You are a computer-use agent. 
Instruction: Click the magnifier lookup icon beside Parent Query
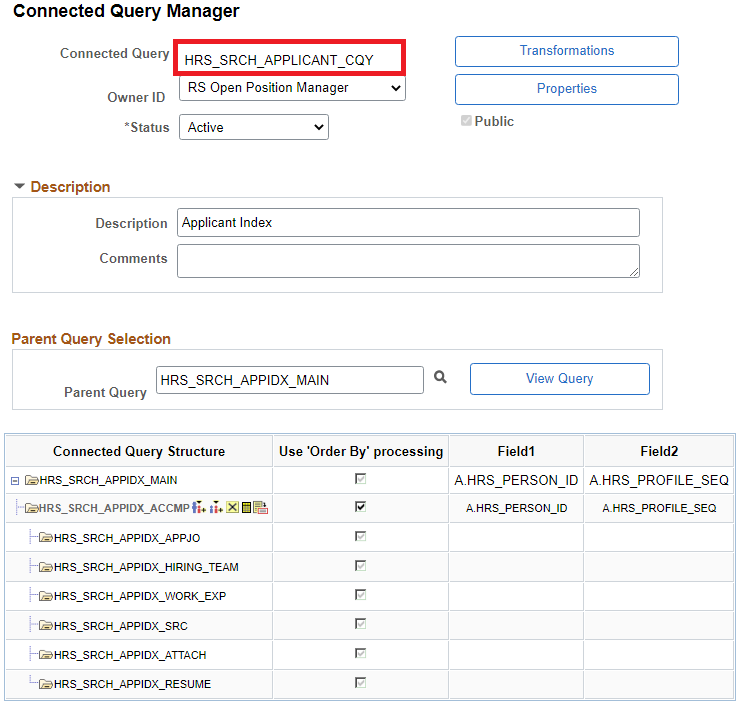tap(440, 378)
